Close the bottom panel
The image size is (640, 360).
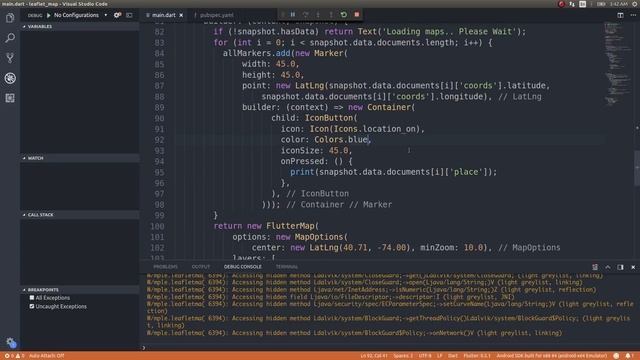point(633,267)
